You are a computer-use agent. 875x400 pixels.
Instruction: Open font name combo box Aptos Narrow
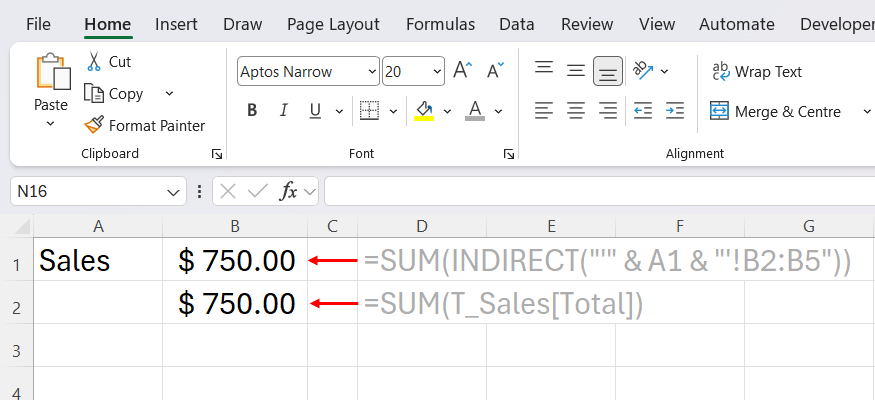coord(308,71)
